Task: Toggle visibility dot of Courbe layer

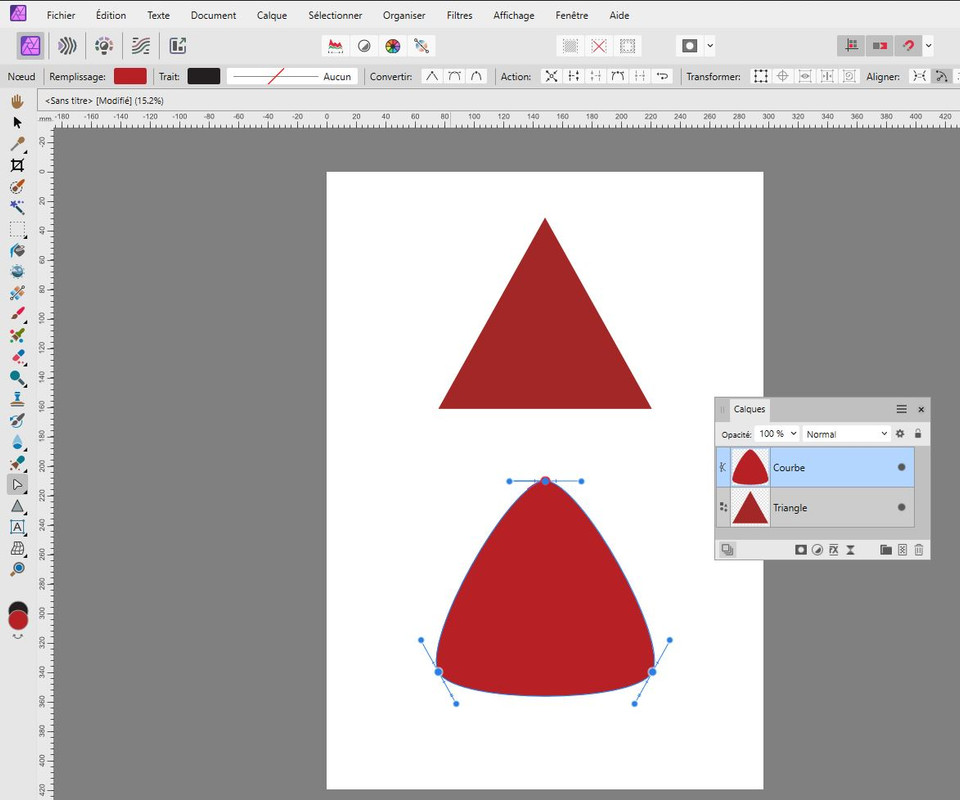Action: tap(901, 467)
